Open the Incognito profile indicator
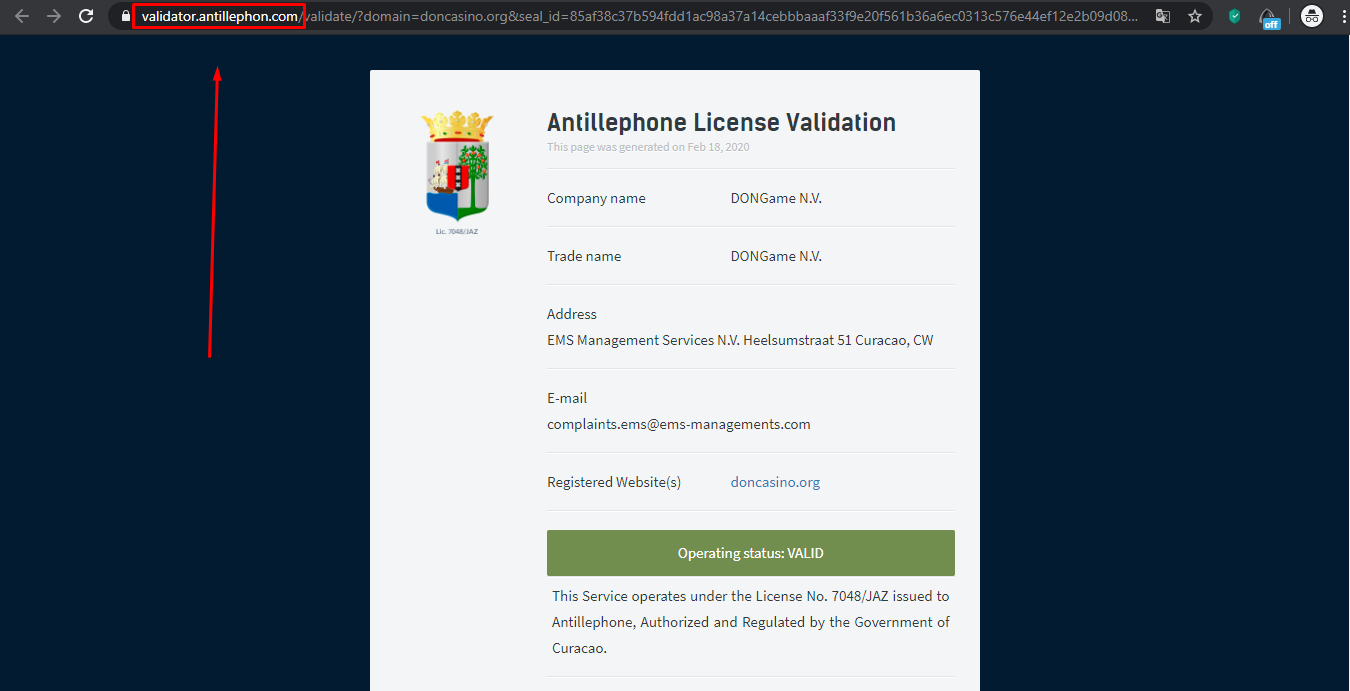This screenshot has height=691, width=1350. pos(1311,16)
